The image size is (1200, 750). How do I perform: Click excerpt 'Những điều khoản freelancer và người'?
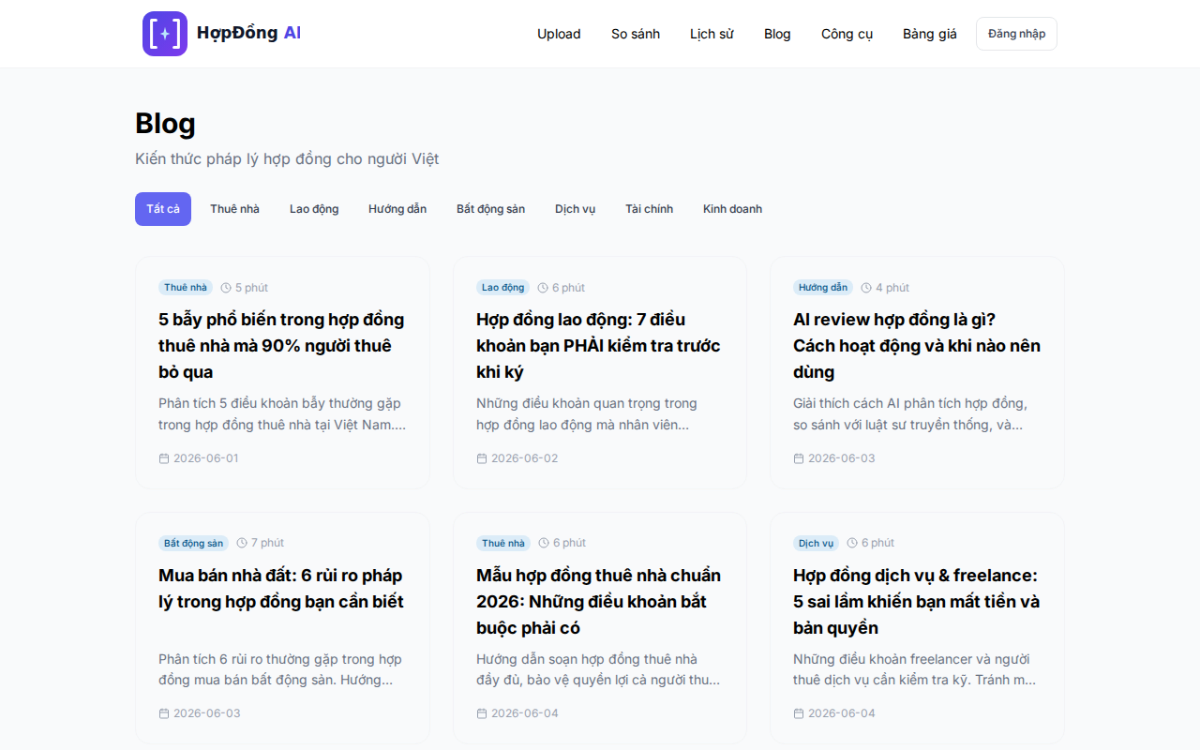point(915,670)
